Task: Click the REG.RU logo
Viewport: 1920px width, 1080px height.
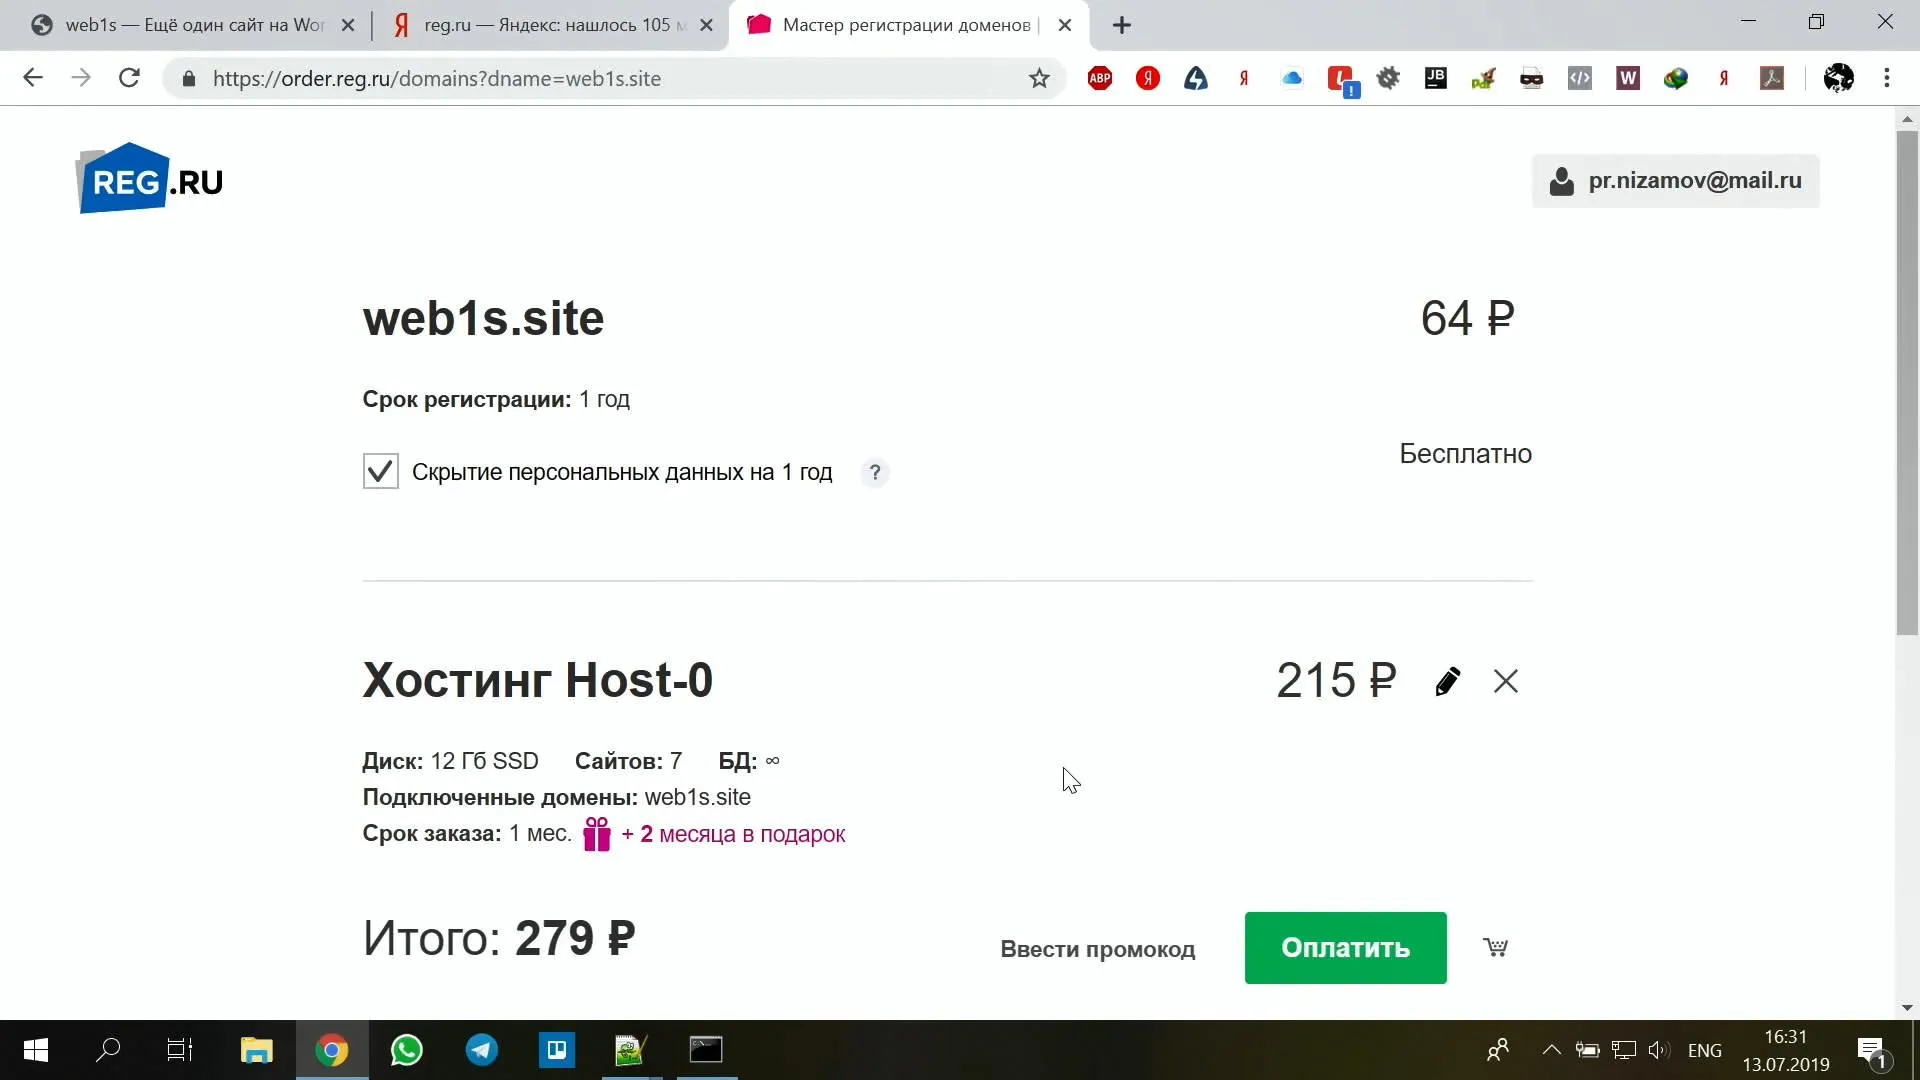Action: point(150,179)
